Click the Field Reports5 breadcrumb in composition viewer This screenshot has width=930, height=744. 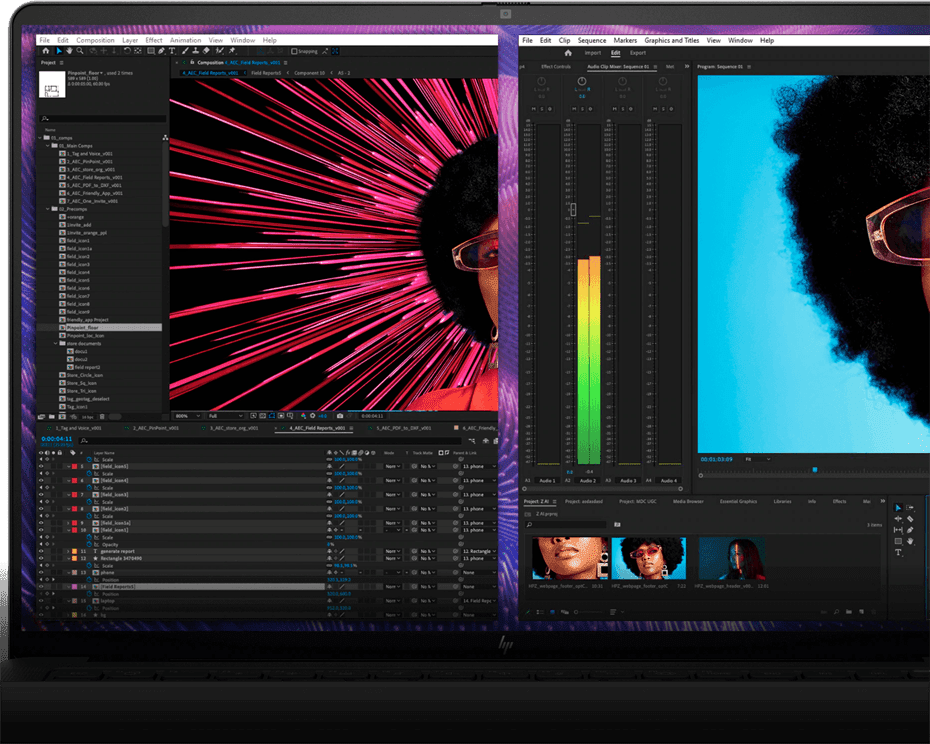pos(266,73)
